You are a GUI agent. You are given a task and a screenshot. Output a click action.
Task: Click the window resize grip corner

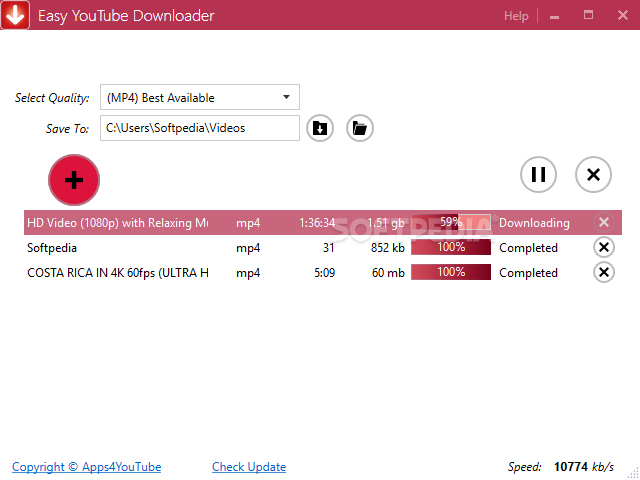pyautogui.click(x=633, y=473)
